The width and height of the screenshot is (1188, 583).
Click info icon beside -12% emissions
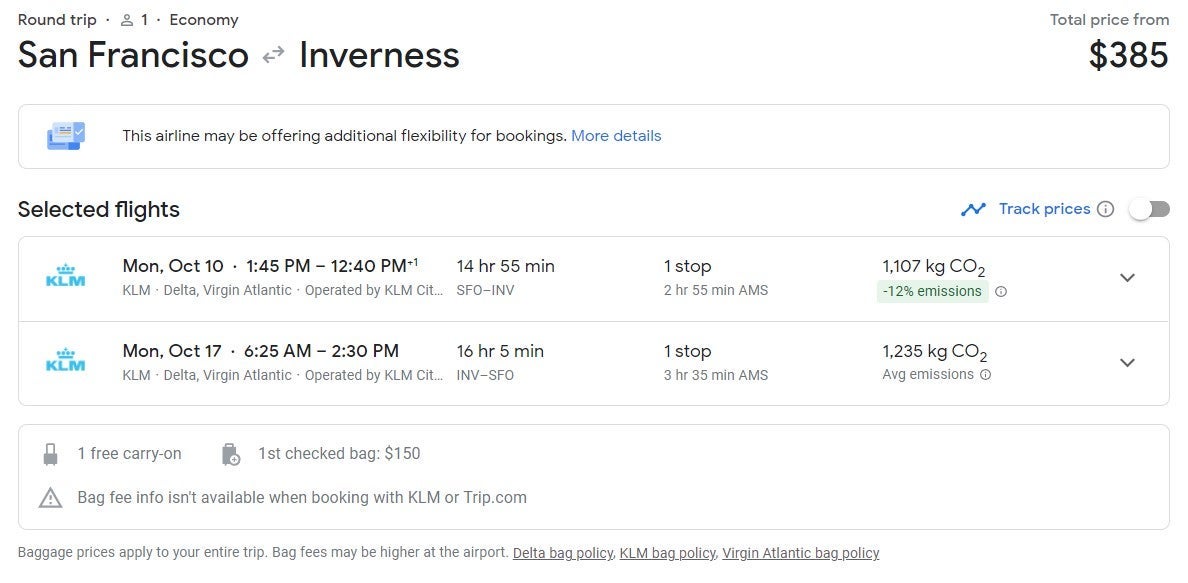pos(1001,292)
